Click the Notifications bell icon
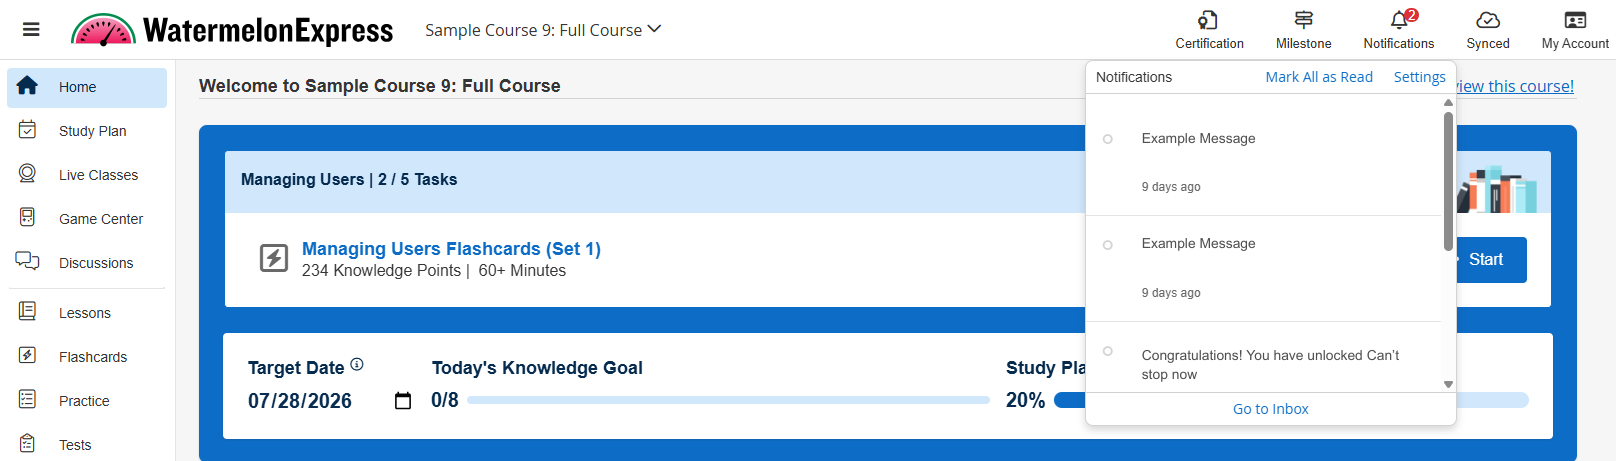Viewport: 1616px width, 461px height. tap(1399, 20)
